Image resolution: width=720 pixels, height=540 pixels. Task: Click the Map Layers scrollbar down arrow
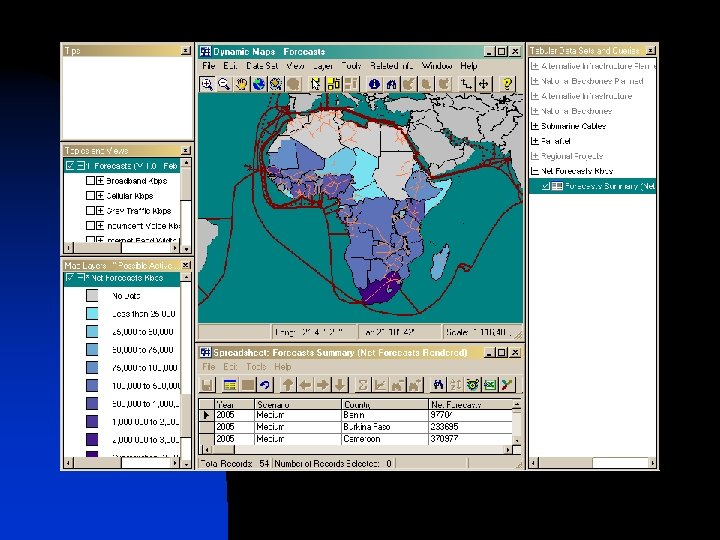click(186, 464)
